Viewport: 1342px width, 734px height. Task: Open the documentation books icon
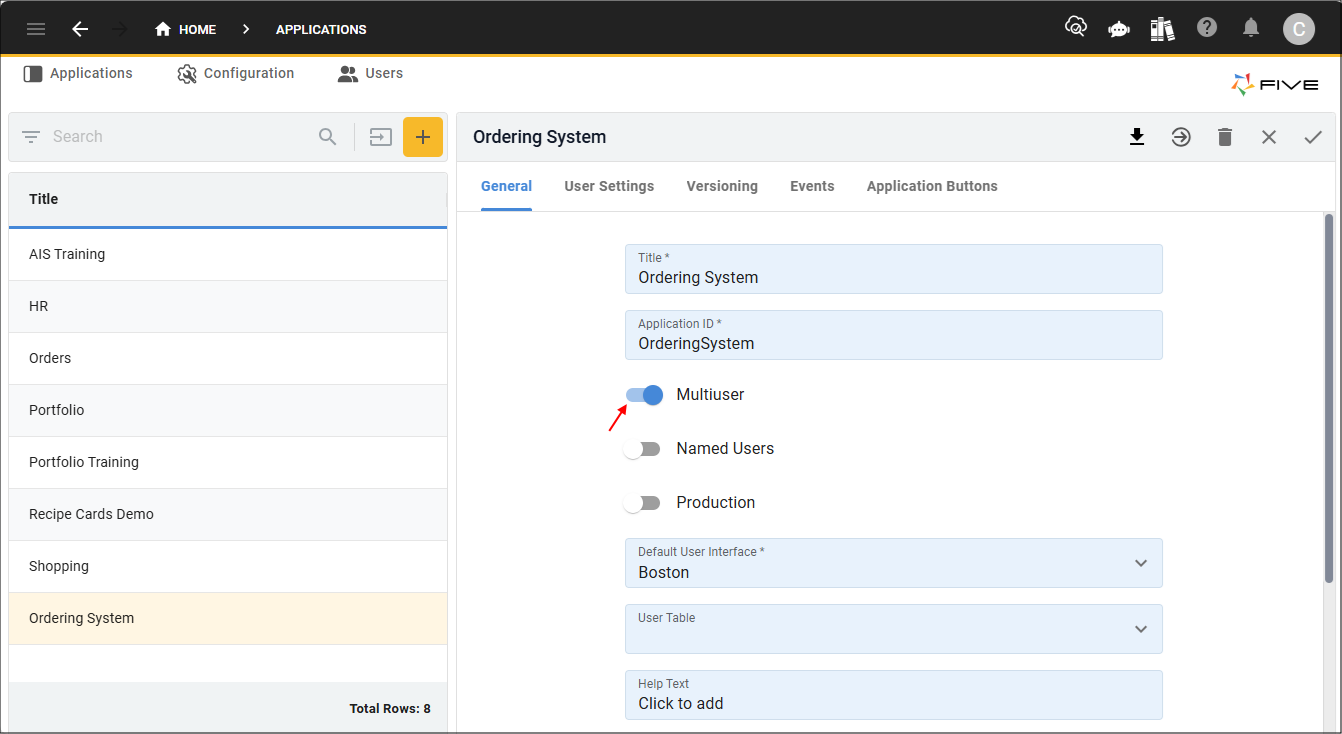tap(1162, 28)
